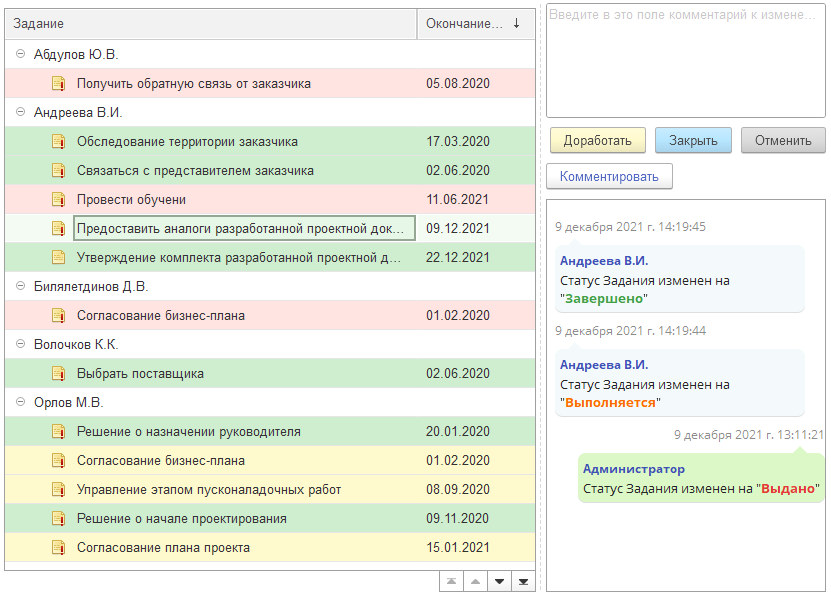Collapse the 'Билялетдинов Д.В.' group node

pyautogui.click(x=21, y=287)
